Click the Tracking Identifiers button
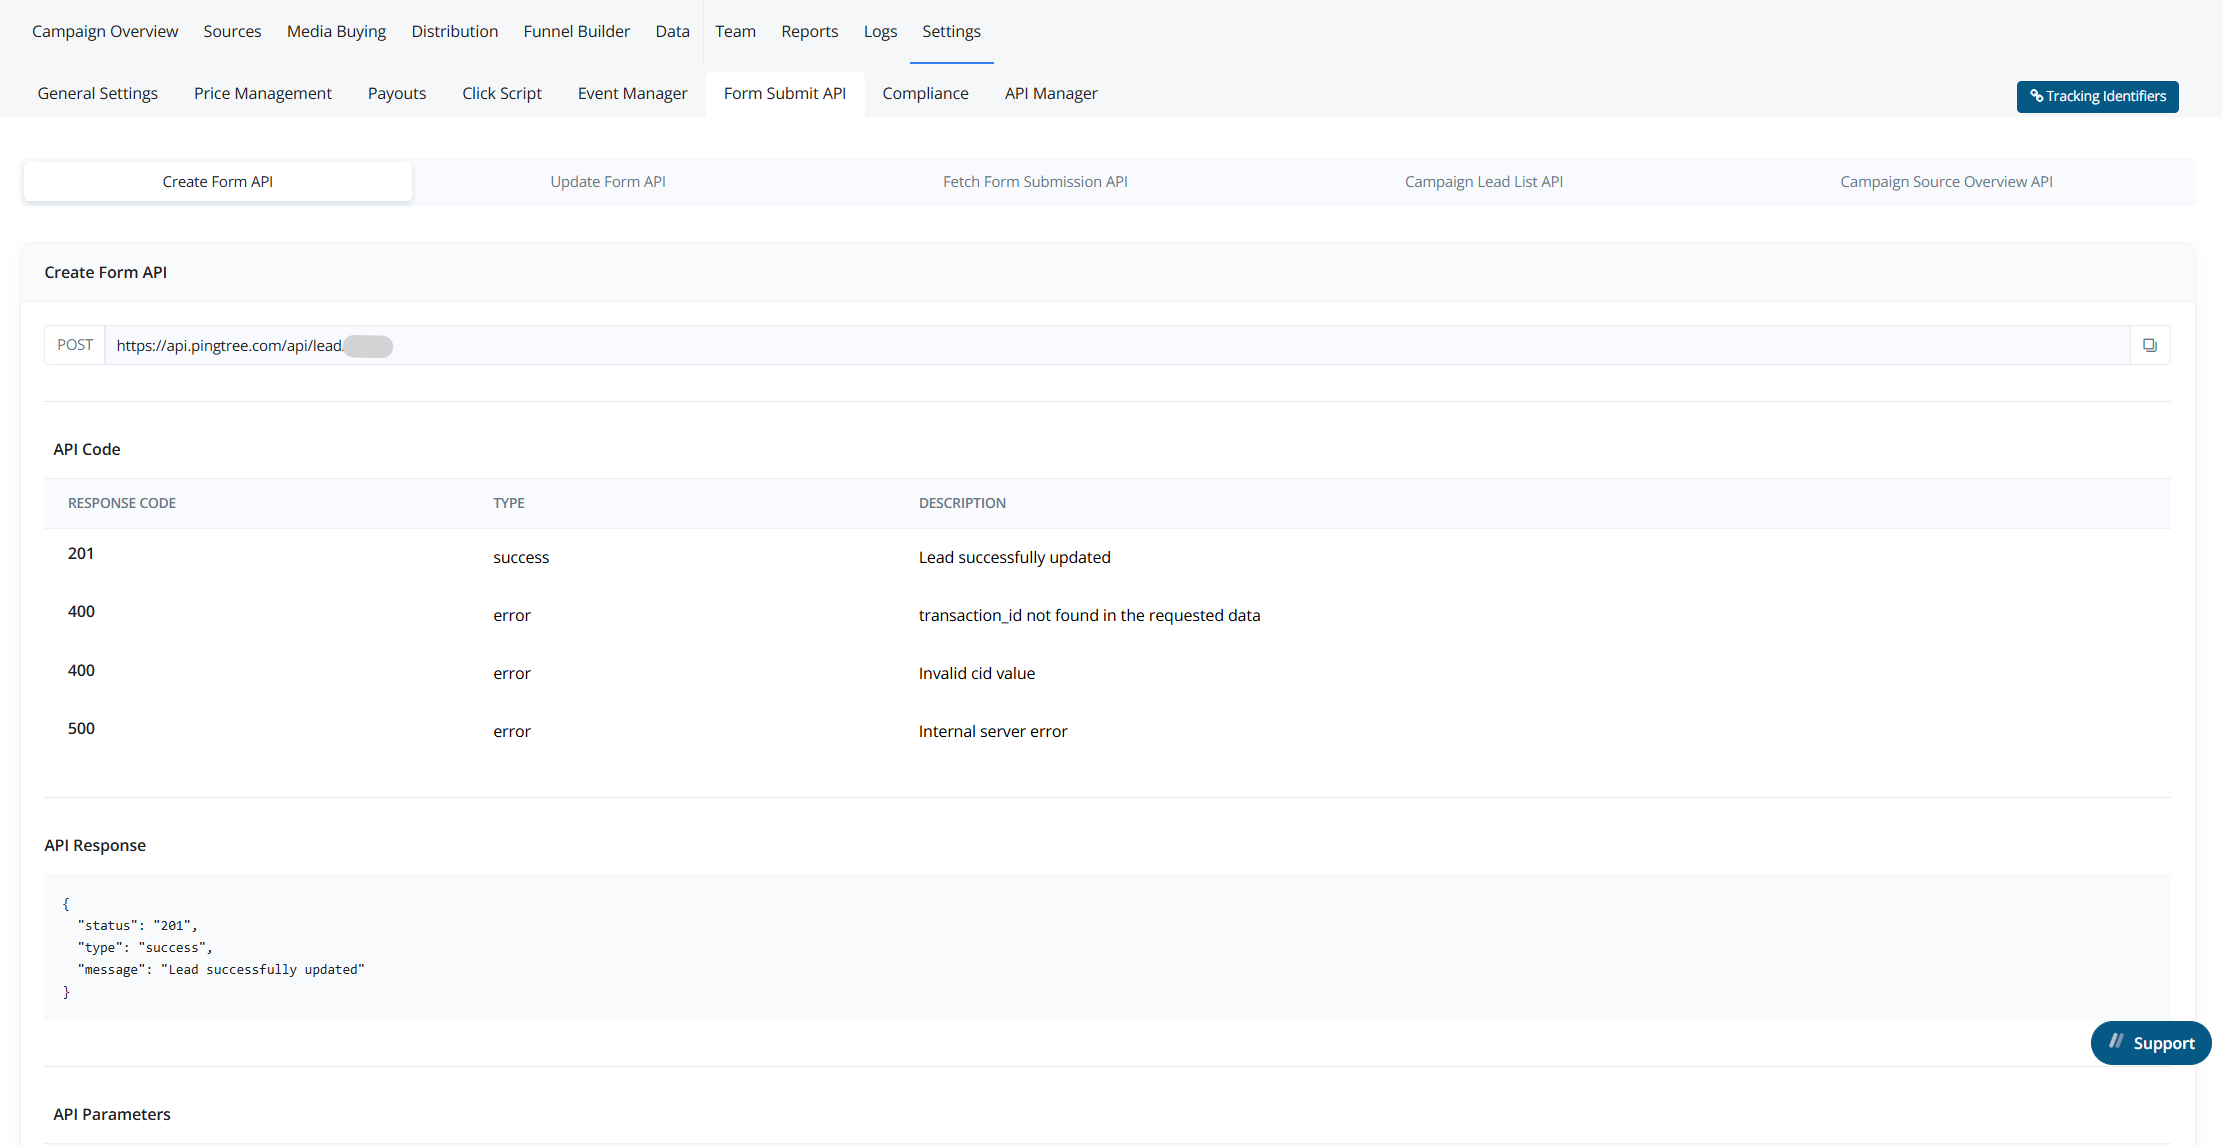The width and height of the screenshot is (2222, 1146). tap(2097, 96)
